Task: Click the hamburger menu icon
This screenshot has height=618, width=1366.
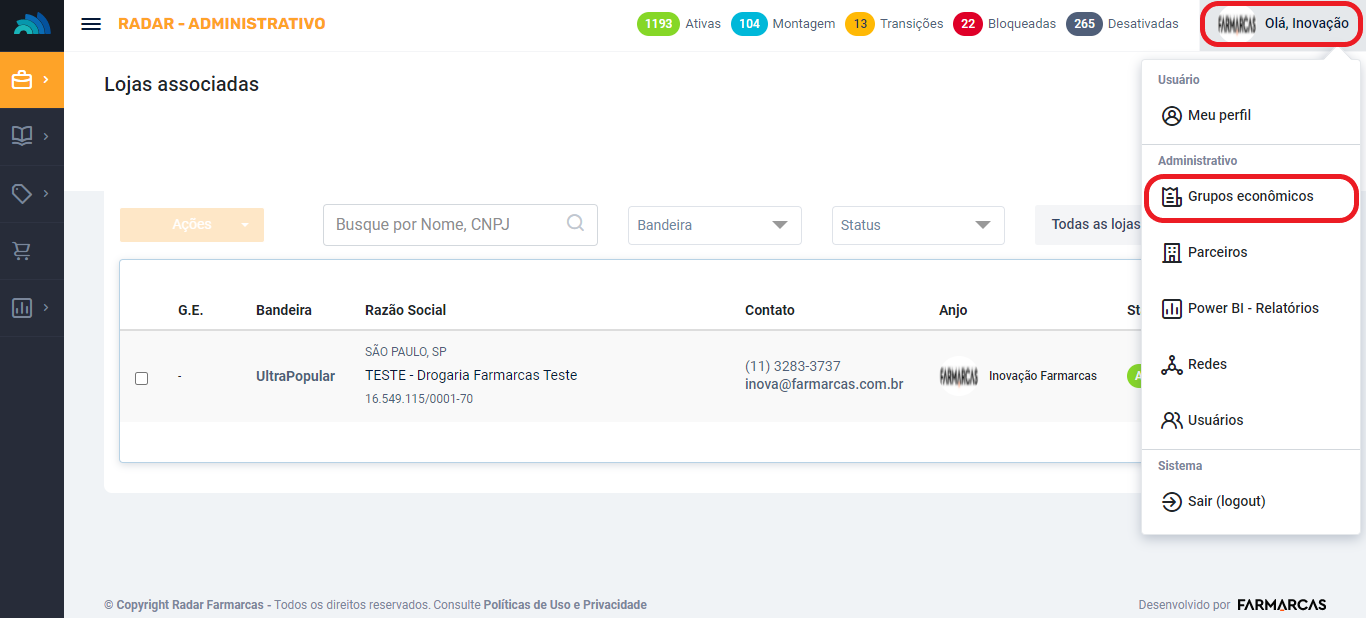Action: pos(91,24)
